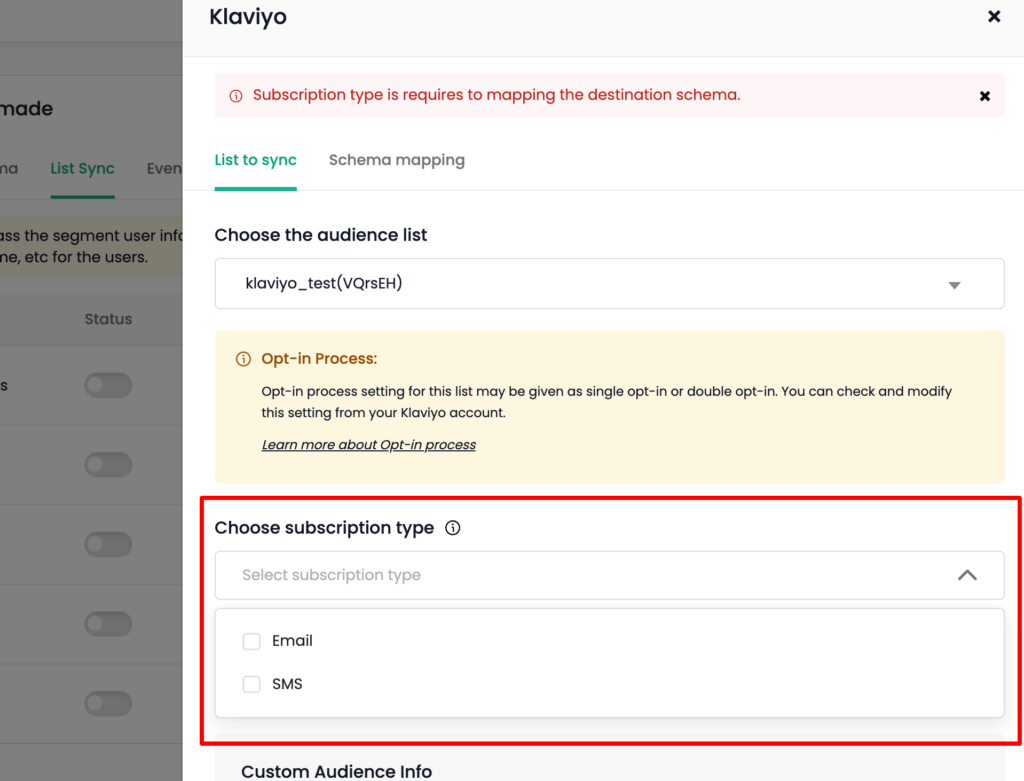
Task: Check the Email subscription checkbox
Action: (x=251, y=641)
